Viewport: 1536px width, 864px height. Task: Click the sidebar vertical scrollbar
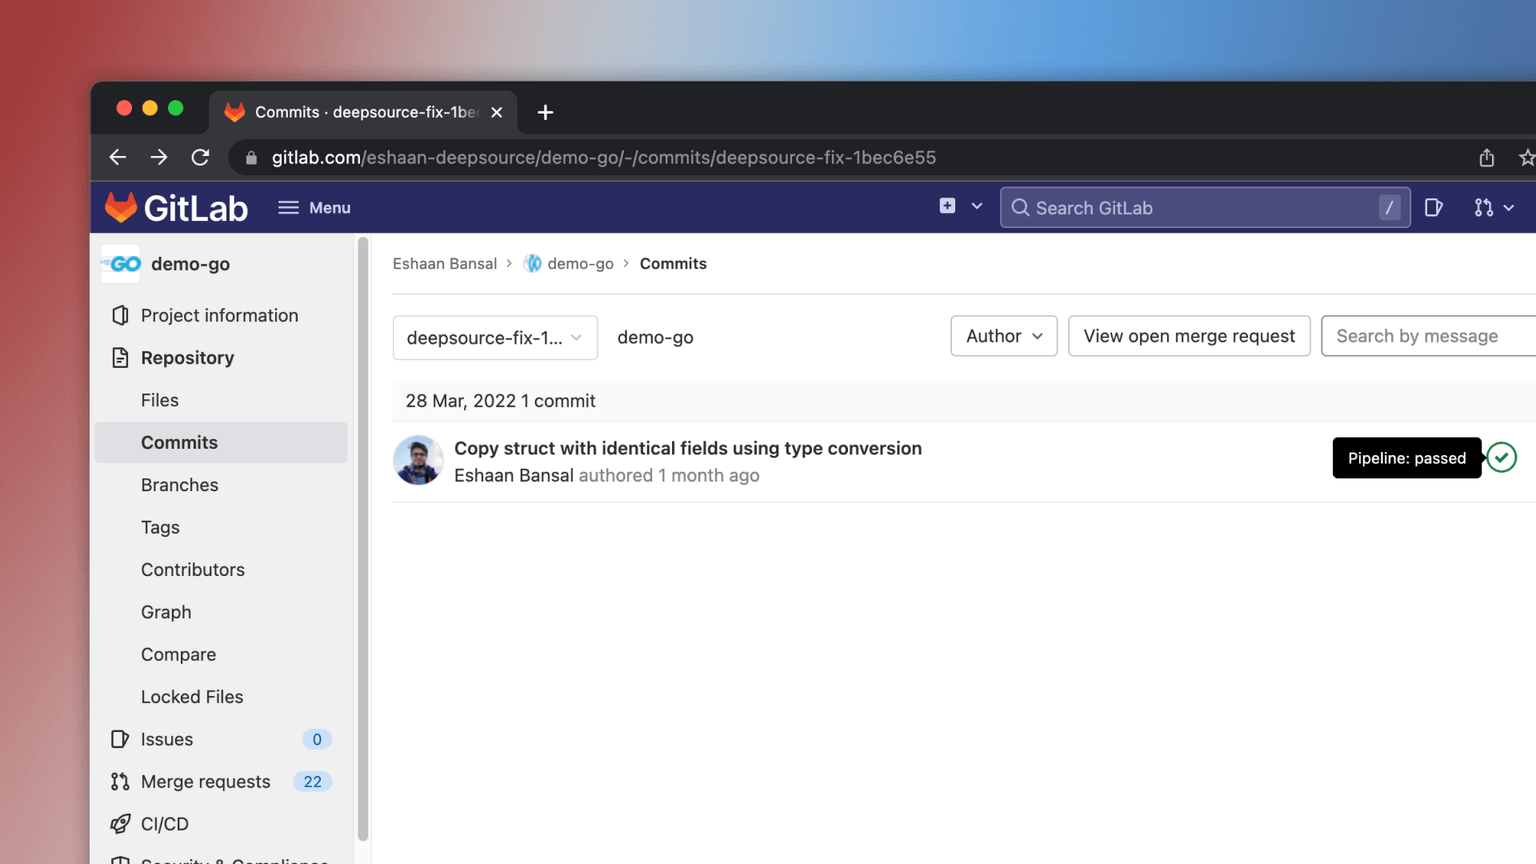[363, 538]
